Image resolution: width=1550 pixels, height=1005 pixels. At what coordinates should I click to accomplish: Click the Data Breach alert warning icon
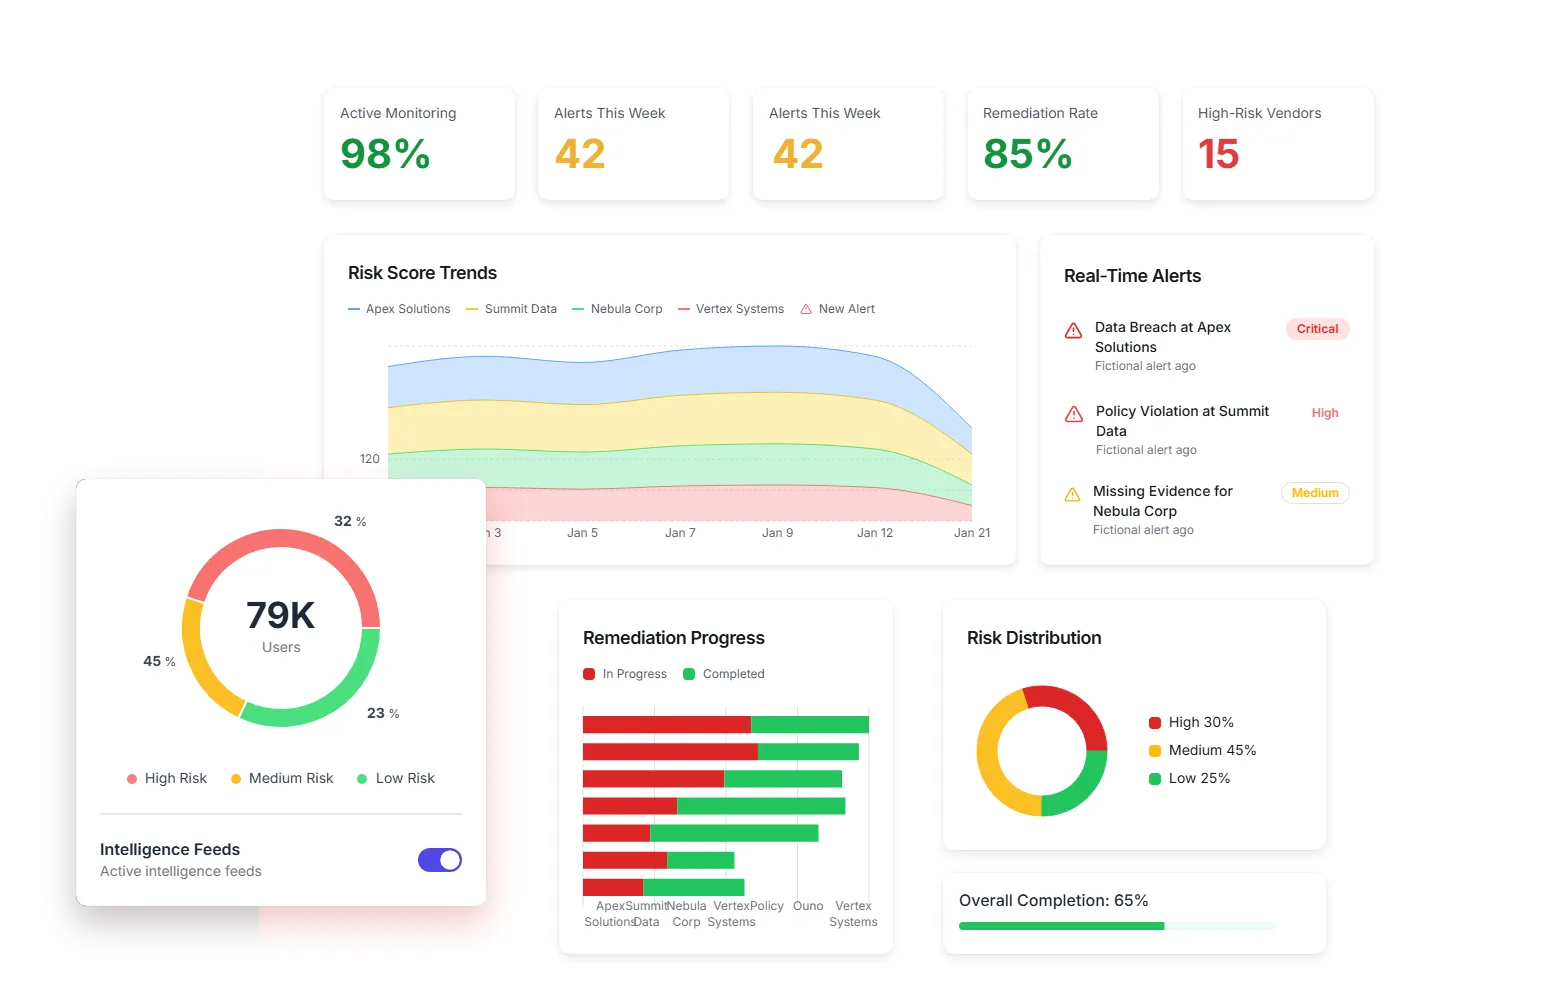pos(1073,331)
